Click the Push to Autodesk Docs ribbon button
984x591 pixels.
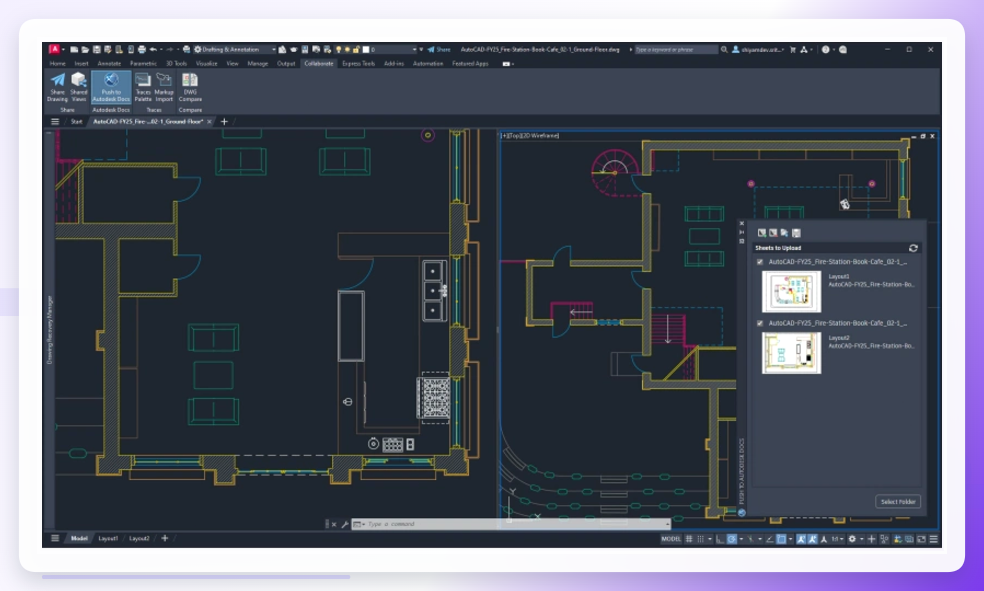[x=111, y=87]
